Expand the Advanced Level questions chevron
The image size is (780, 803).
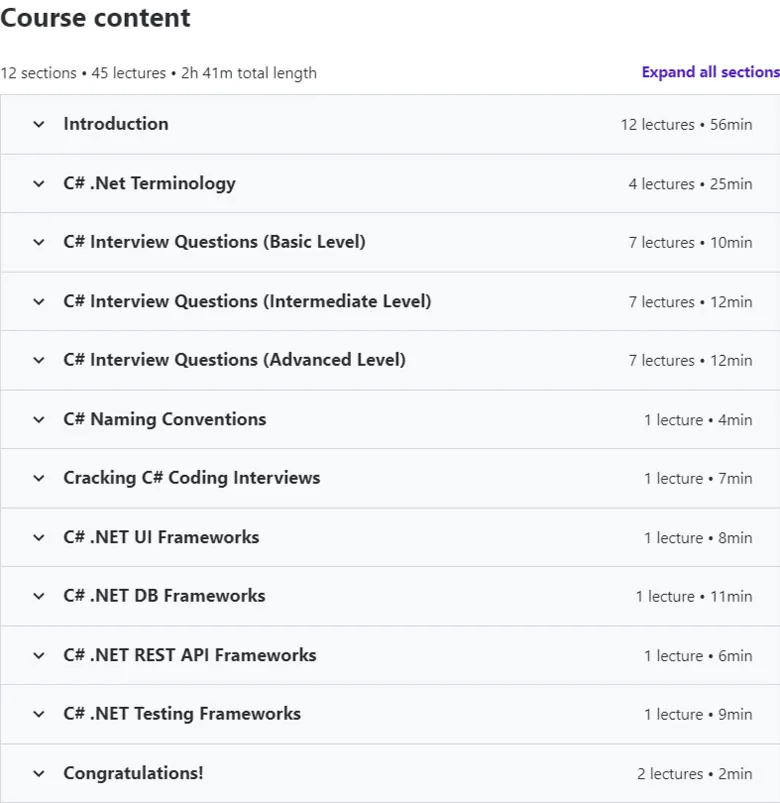coord(38,360)
